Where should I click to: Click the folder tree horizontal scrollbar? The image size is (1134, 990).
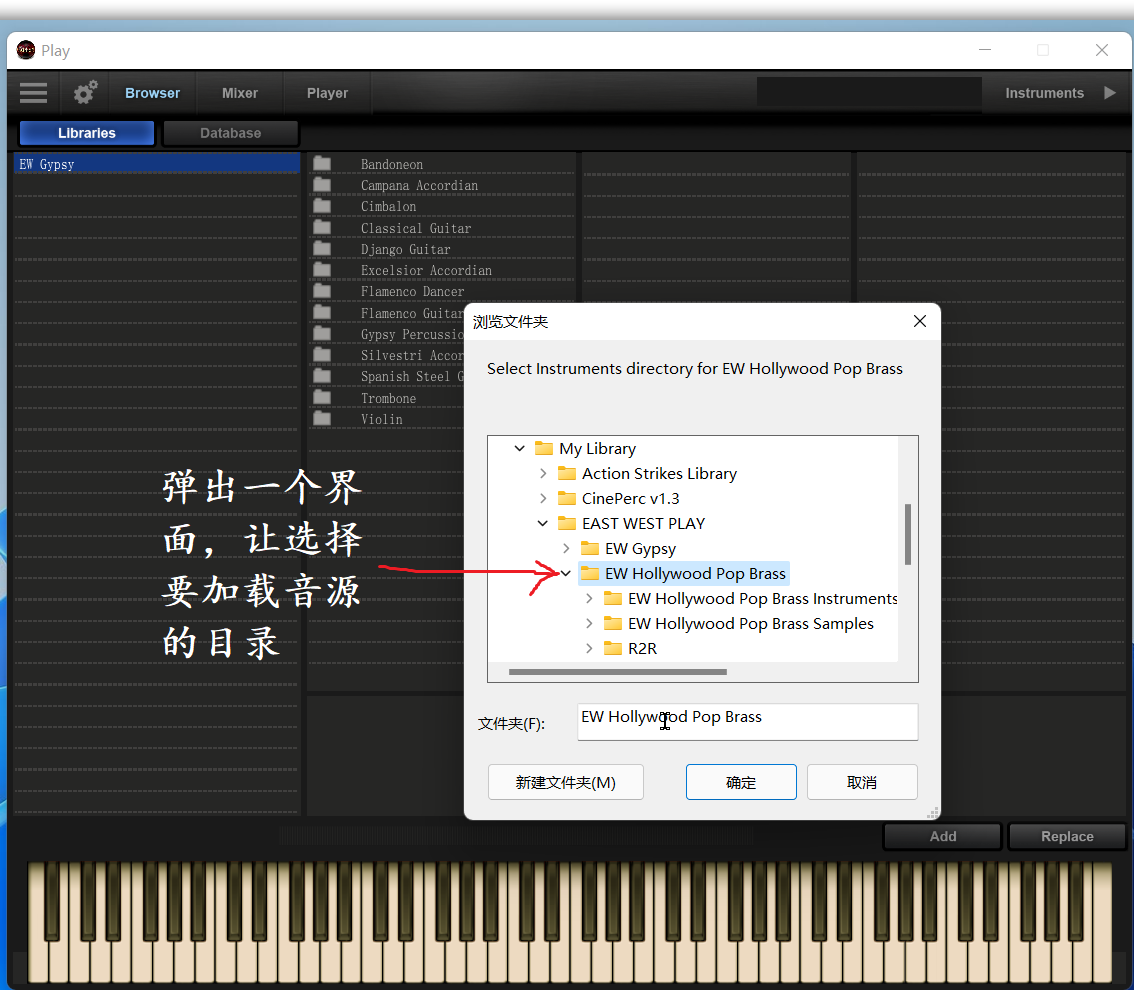(618, 672)
